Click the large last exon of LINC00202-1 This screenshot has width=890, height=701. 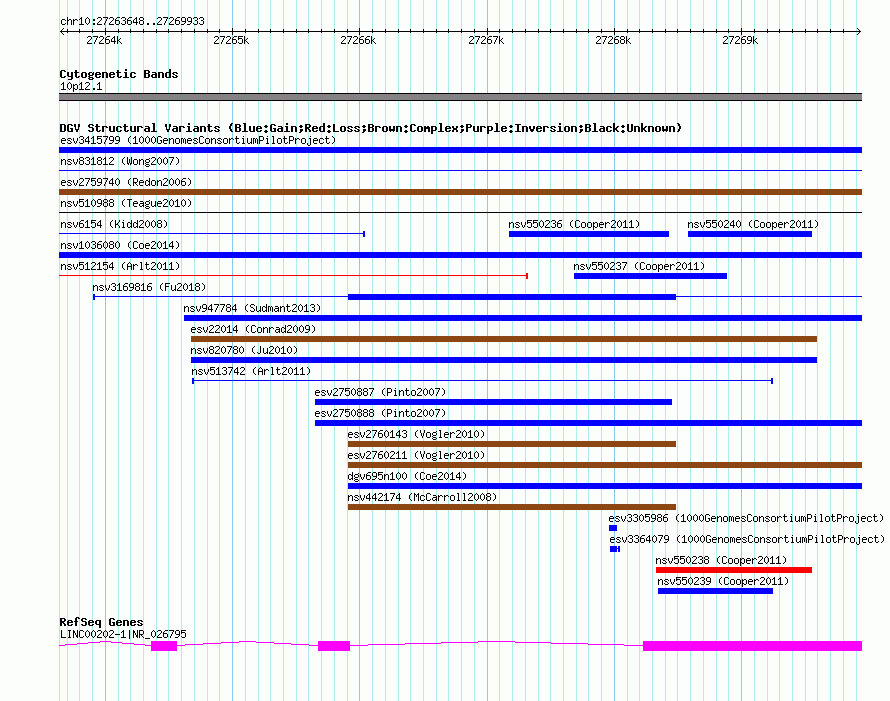[x=752, y=645]
